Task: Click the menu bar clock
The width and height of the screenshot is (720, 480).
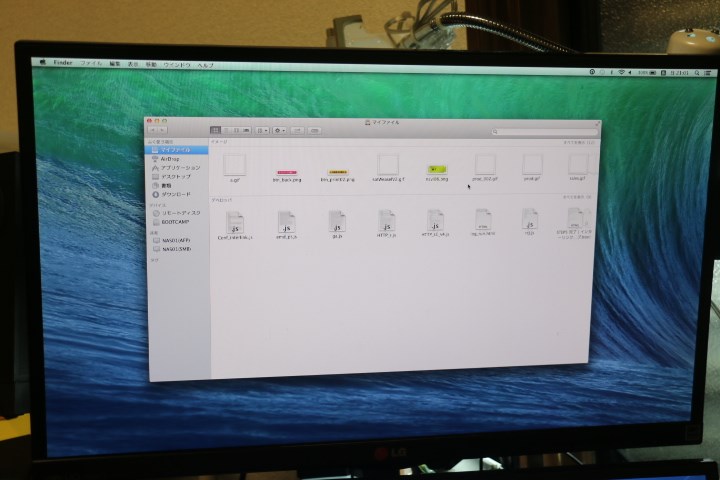Action: 679,73
